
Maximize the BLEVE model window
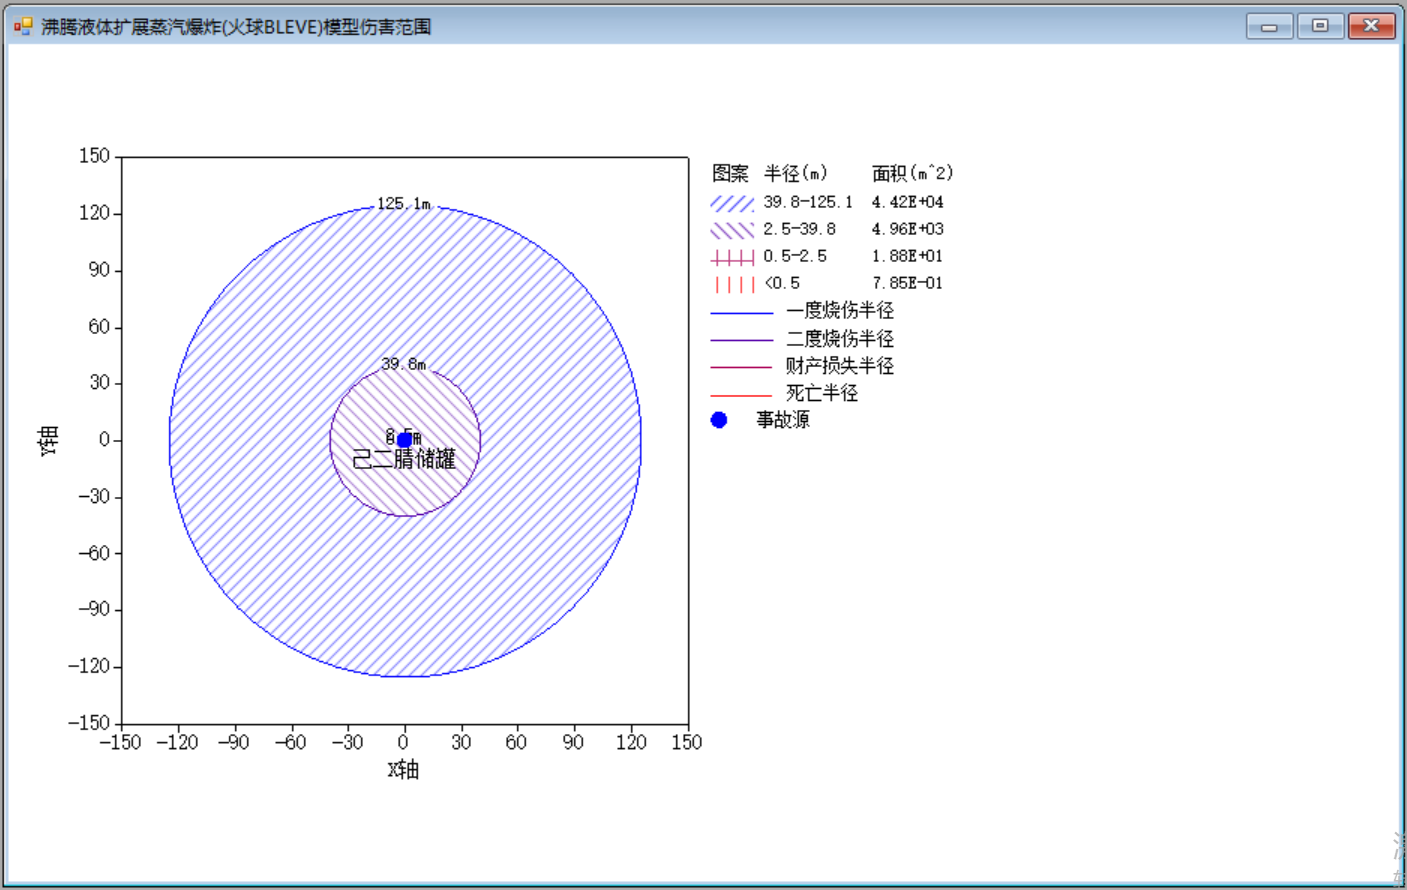(1320, 26)
